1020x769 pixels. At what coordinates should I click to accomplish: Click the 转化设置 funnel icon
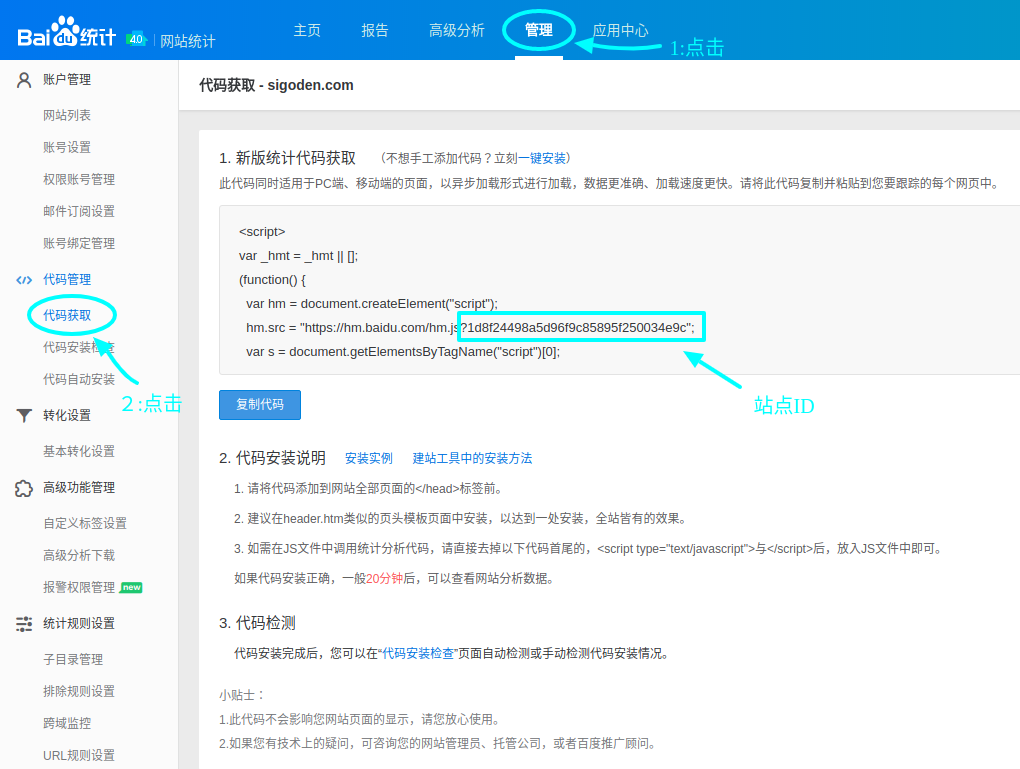tap(24, 416)
